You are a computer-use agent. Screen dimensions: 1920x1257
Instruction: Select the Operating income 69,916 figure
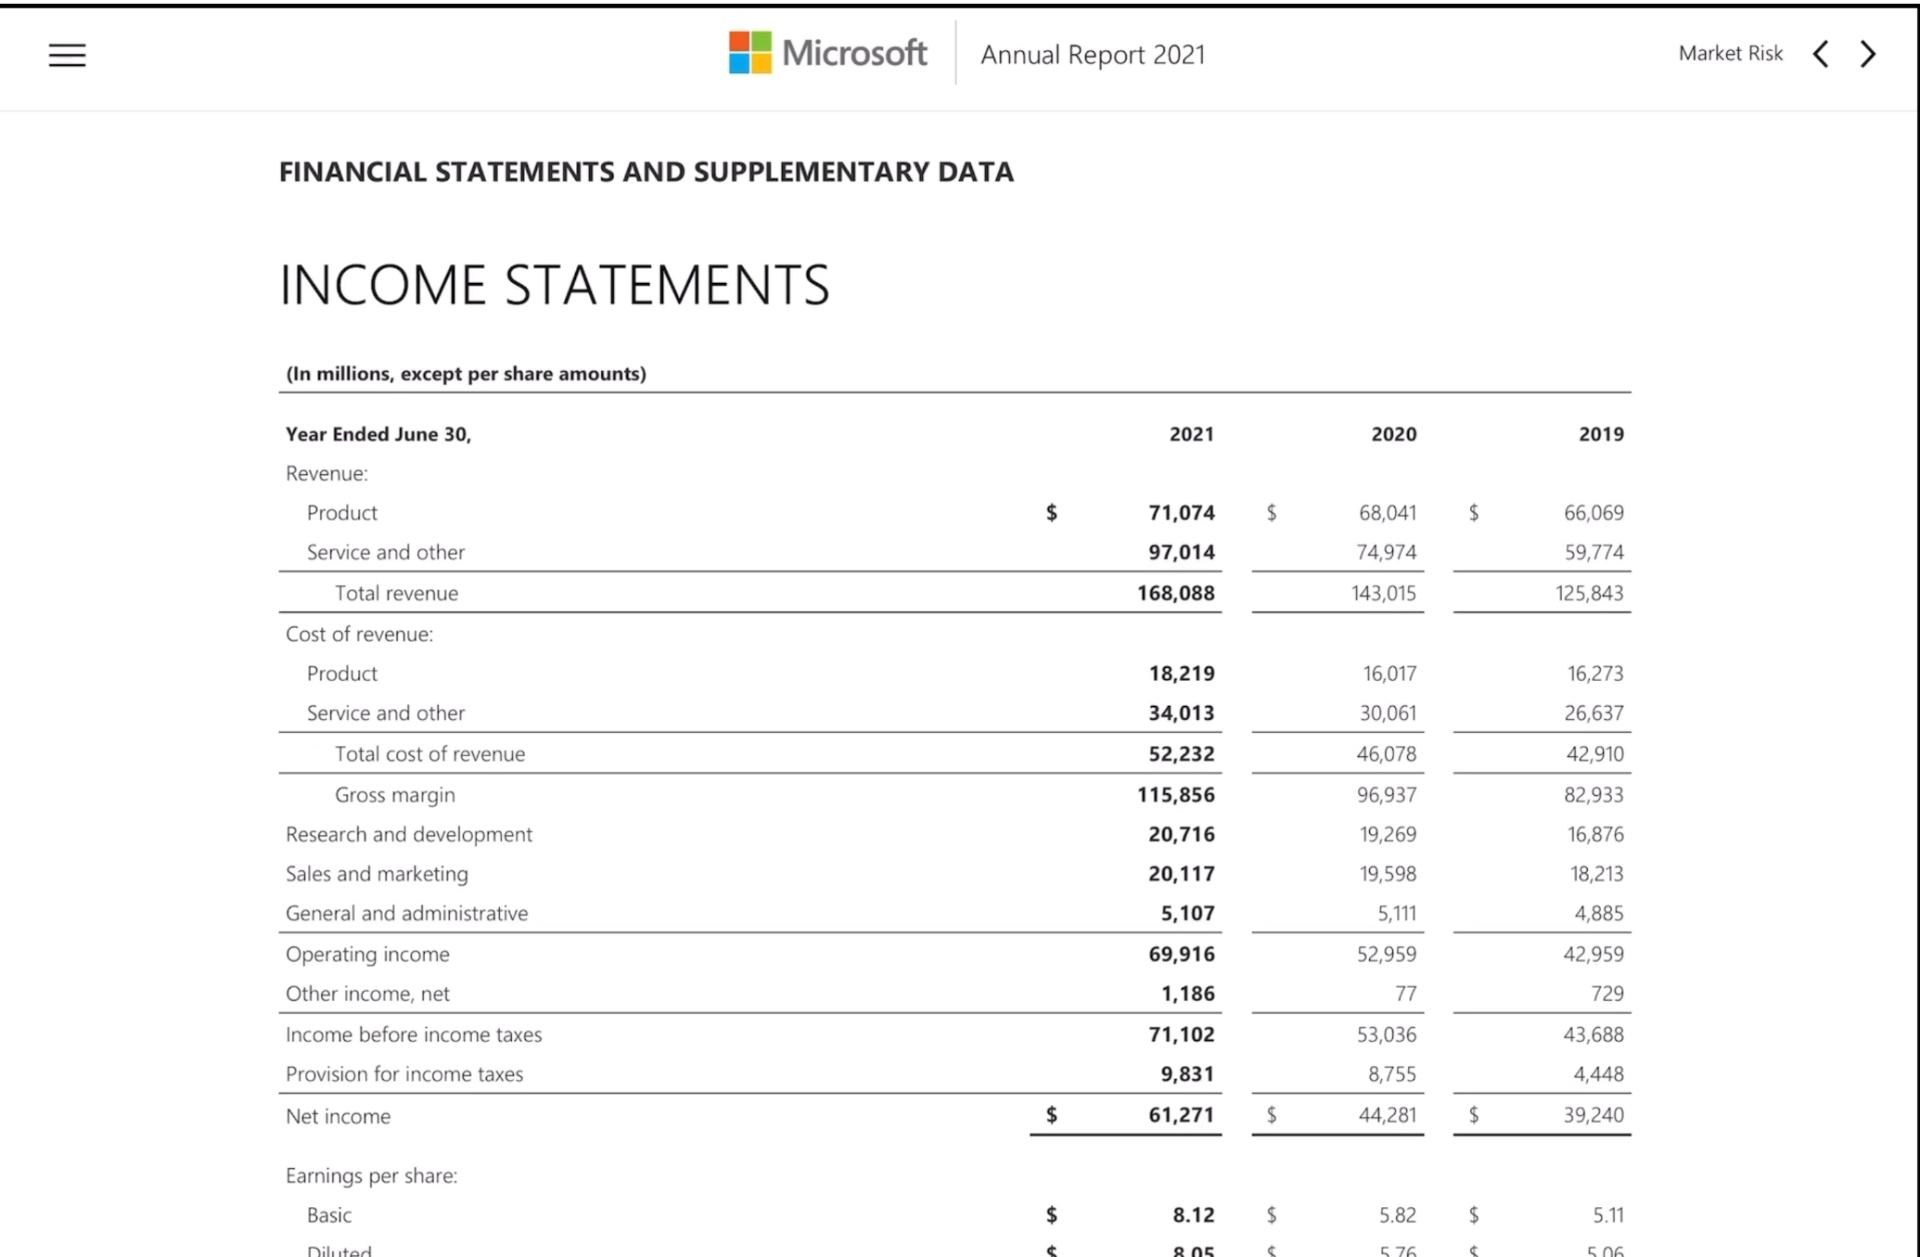coord(1181,954)
